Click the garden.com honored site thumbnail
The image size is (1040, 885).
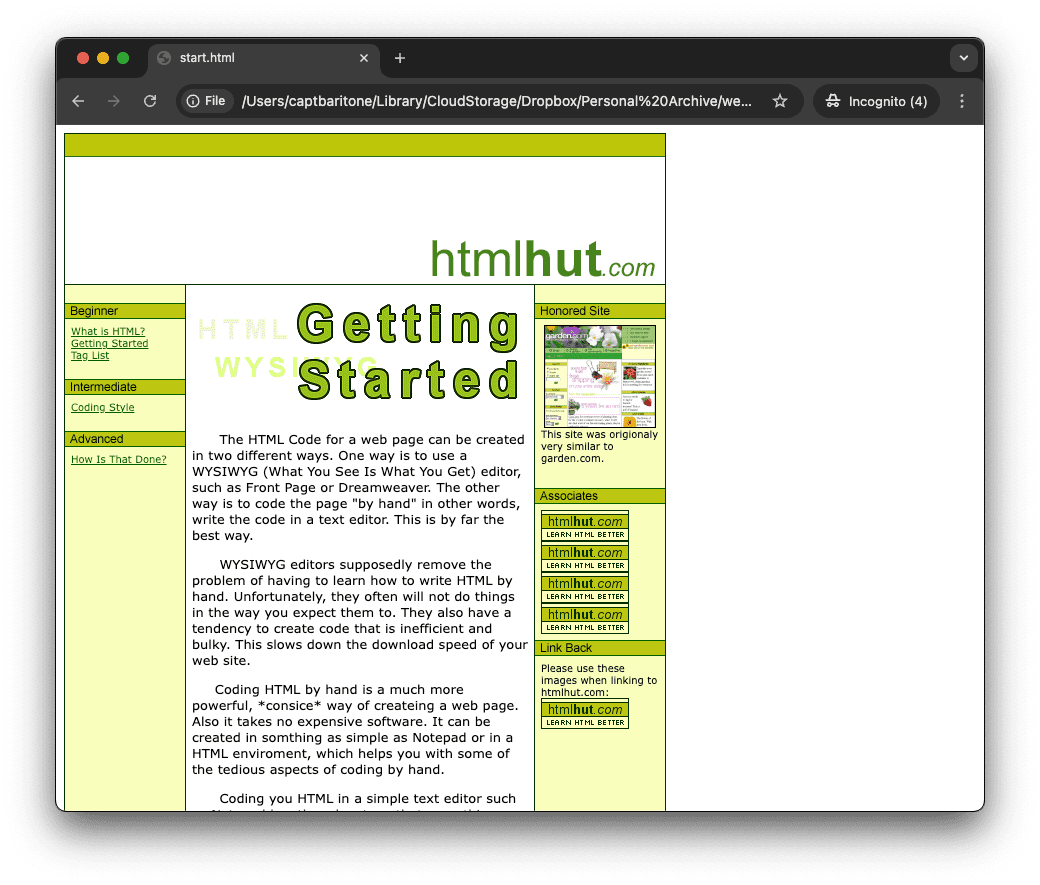click(x=599, y=376)
